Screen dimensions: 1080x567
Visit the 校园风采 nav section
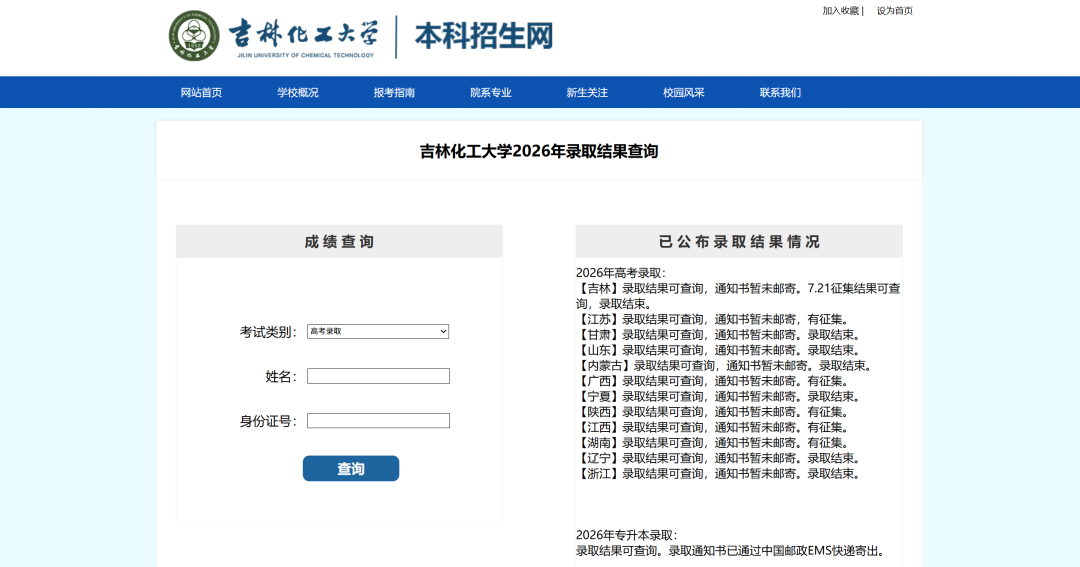click(683, 92)
